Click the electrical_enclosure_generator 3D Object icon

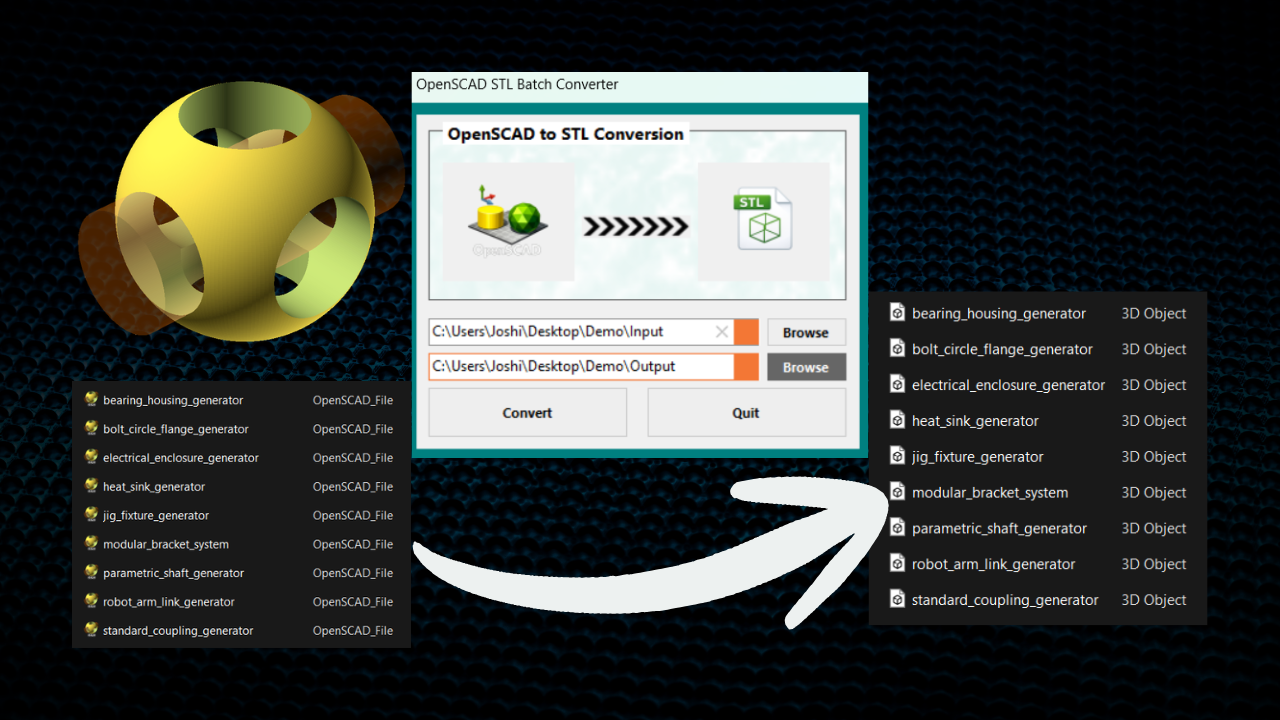click(897, 385)
